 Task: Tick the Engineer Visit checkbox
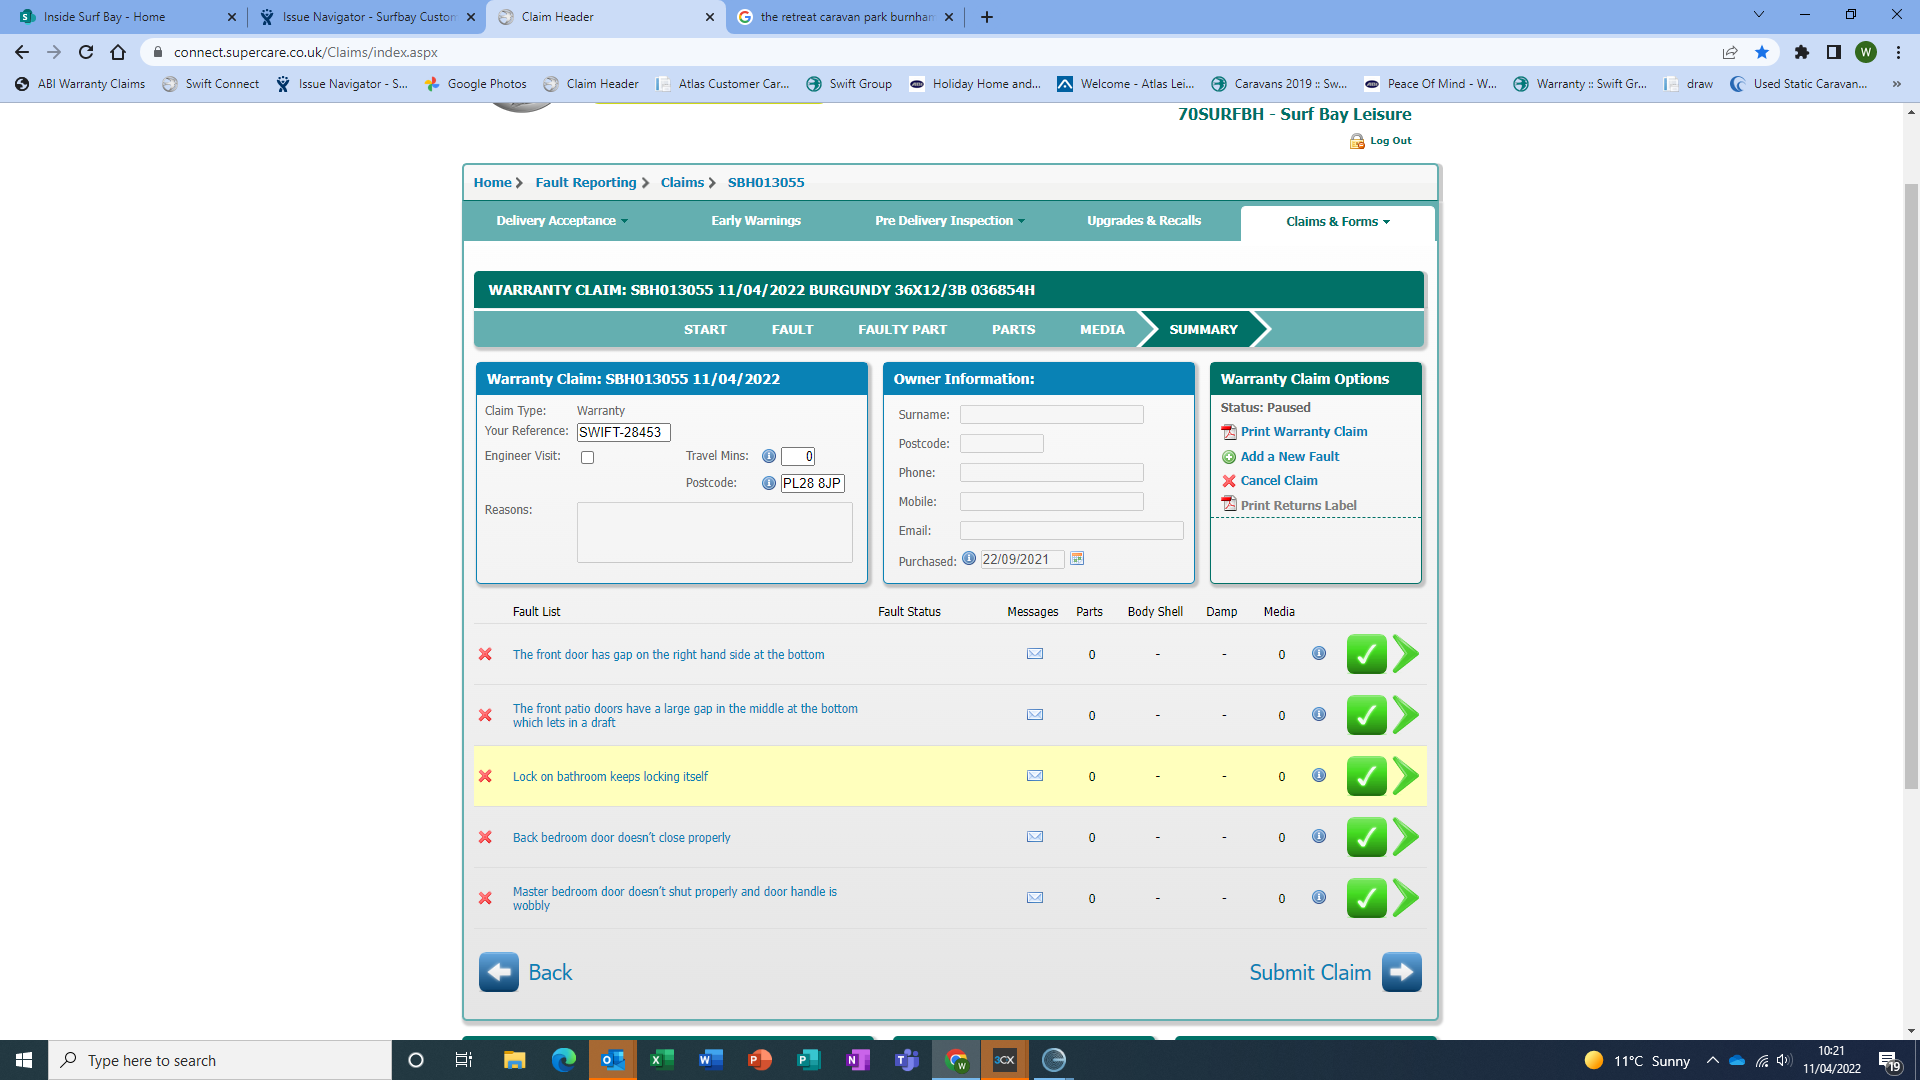click(x=588, y=457)
